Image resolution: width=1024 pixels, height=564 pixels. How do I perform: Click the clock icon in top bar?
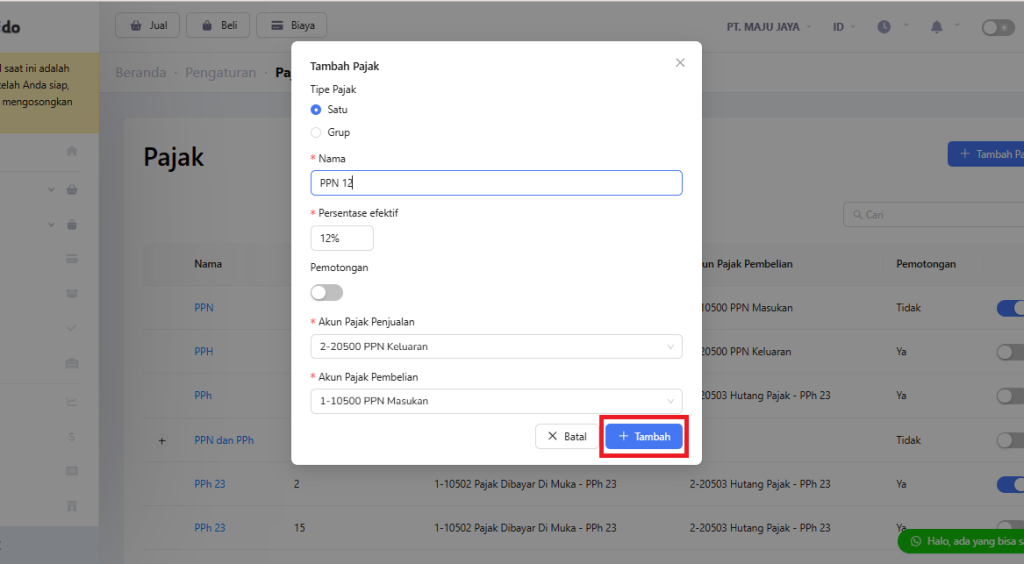pos(884,27)
